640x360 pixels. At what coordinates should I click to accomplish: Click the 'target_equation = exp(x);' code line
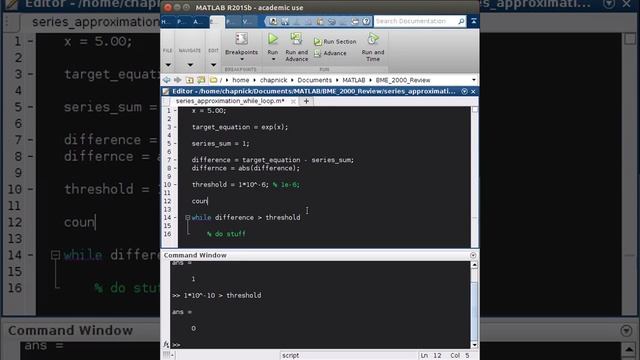[240, 127]
